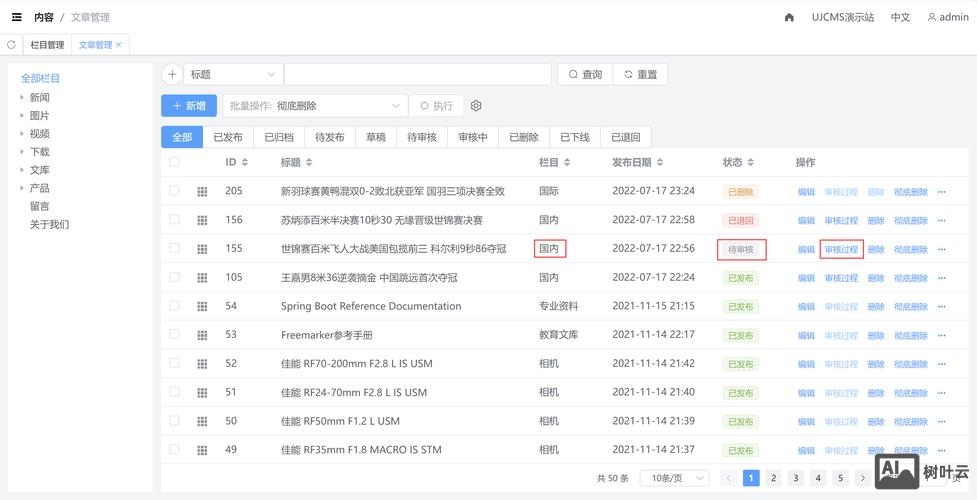Select 关于我们 in the column tree
This screenshot has height=500, width=977.
(49, 224)
